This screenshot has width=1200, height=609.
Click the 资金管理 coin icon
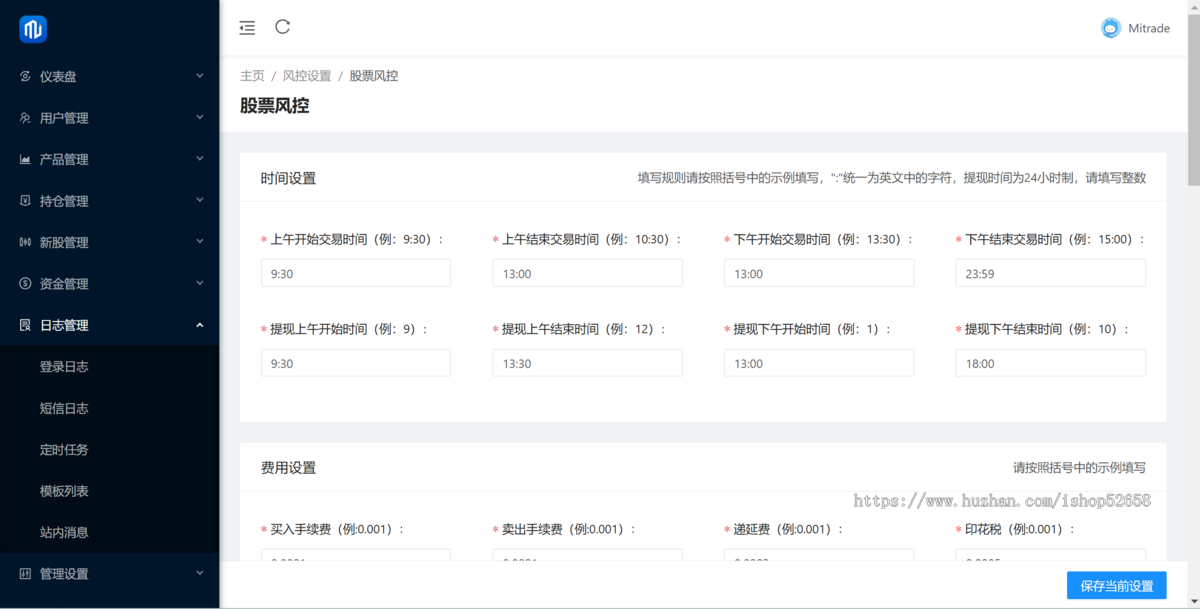coord(25,284)
